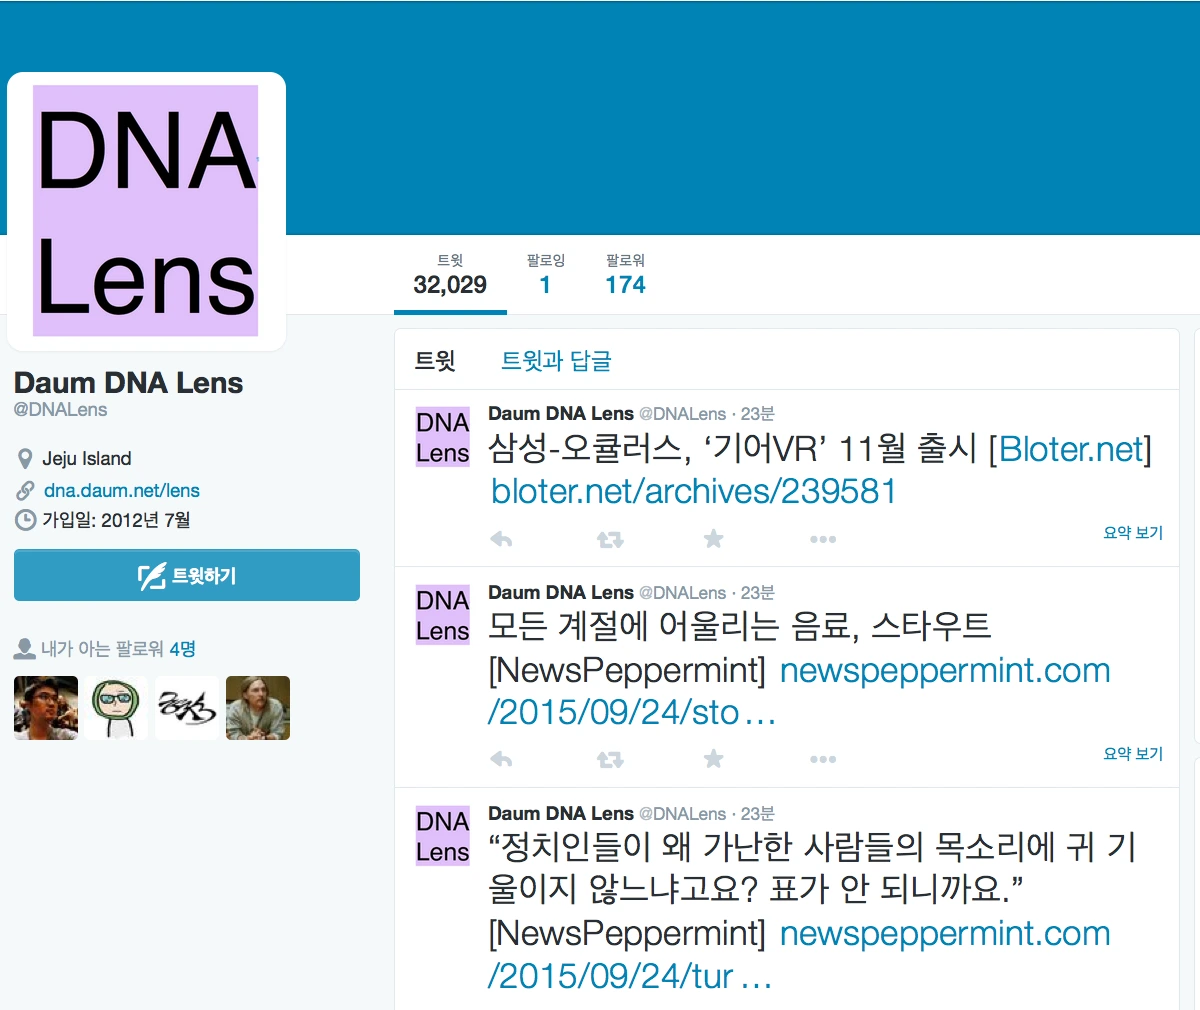
Task: Open the large DNA Lens profile picture
Action: point(146,211)
